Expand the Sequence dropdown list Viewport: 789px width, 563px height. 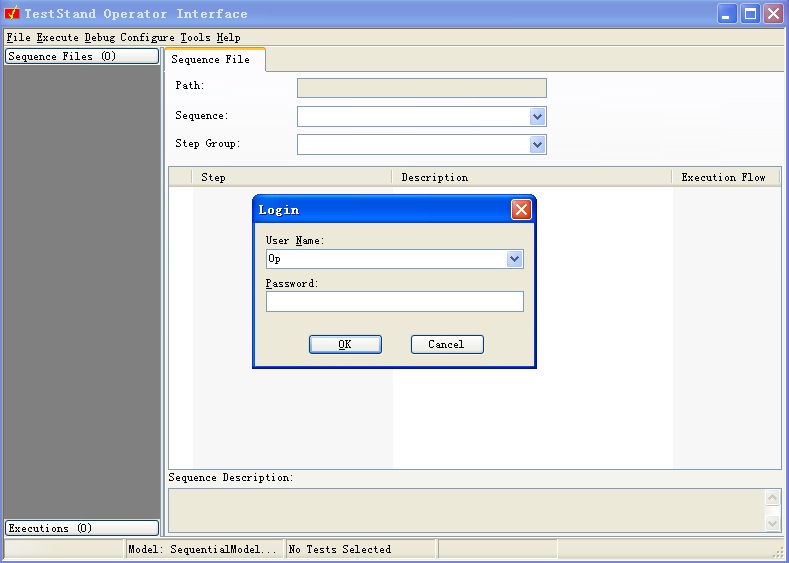pyautogui.click(x=537, y=117)
